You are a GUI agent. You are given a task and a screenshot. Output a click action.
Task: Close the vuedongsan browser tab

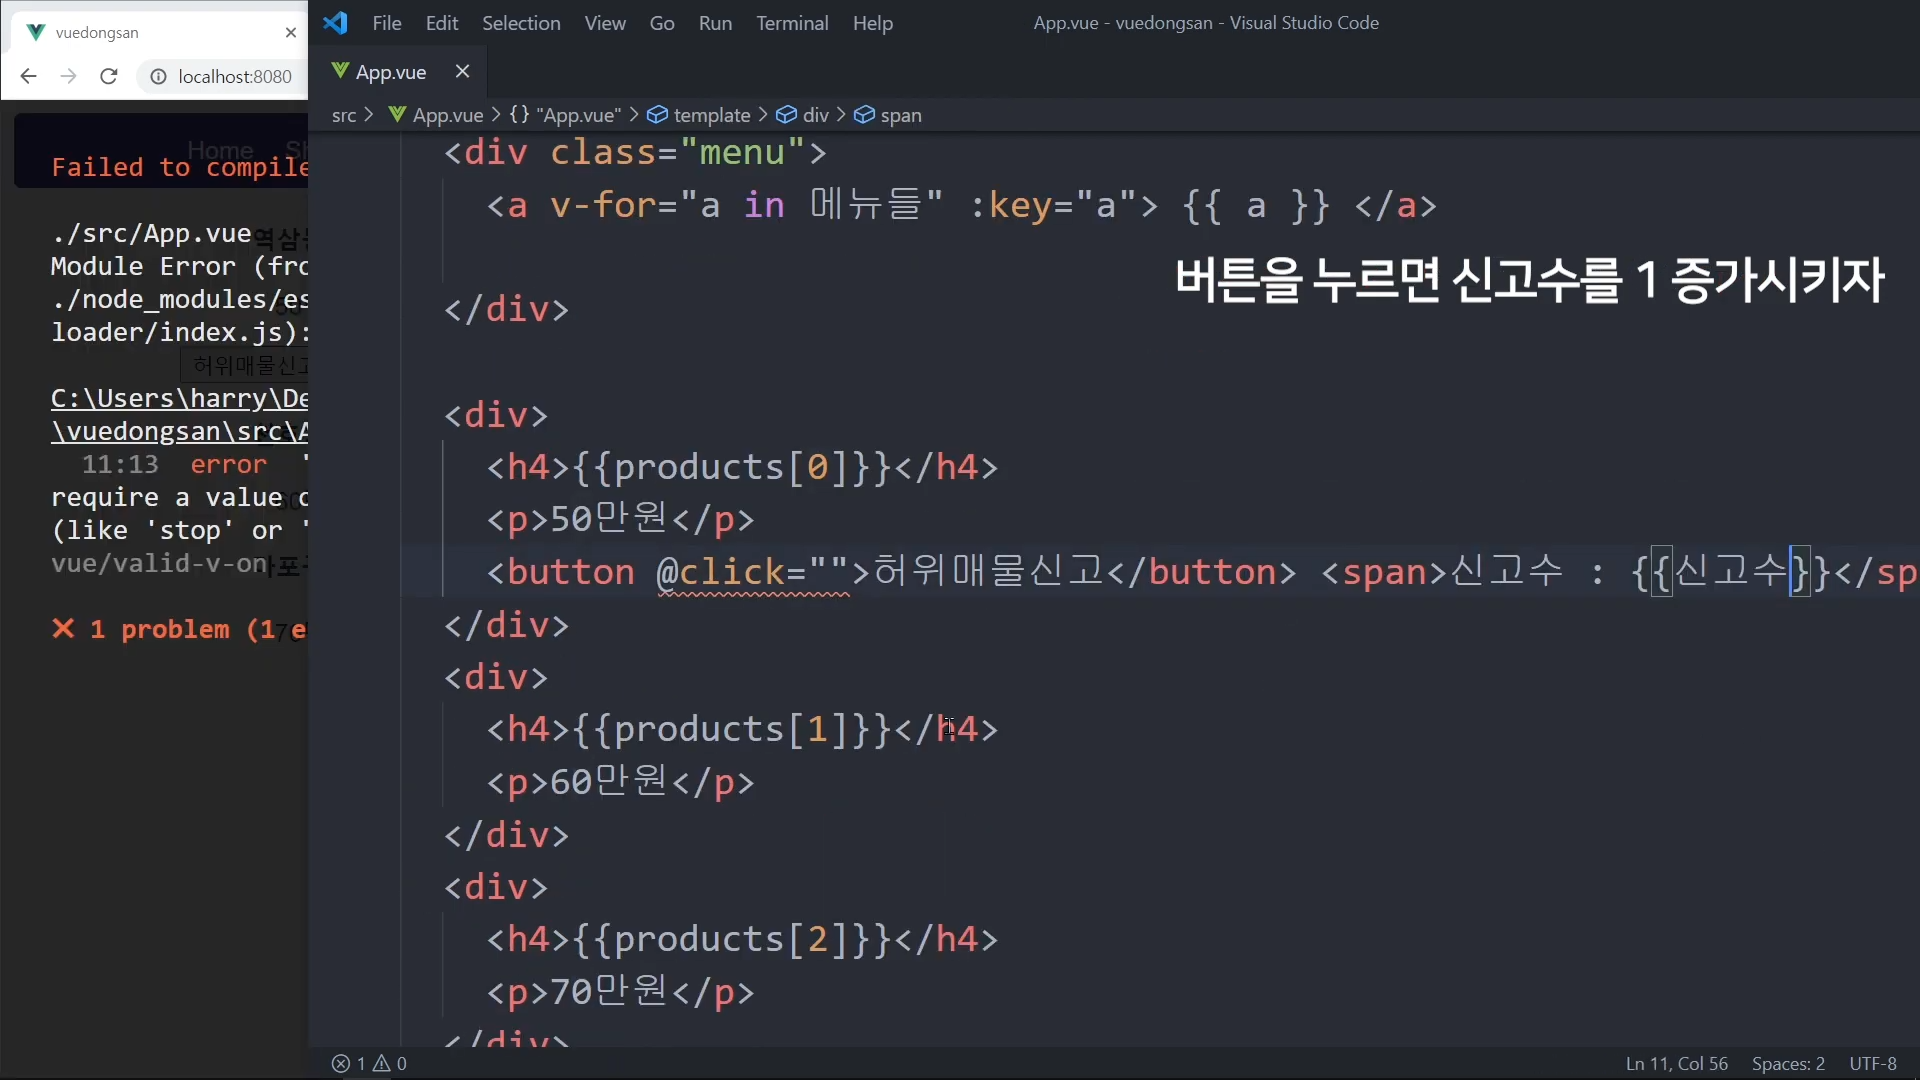click(x=290, y=32)
